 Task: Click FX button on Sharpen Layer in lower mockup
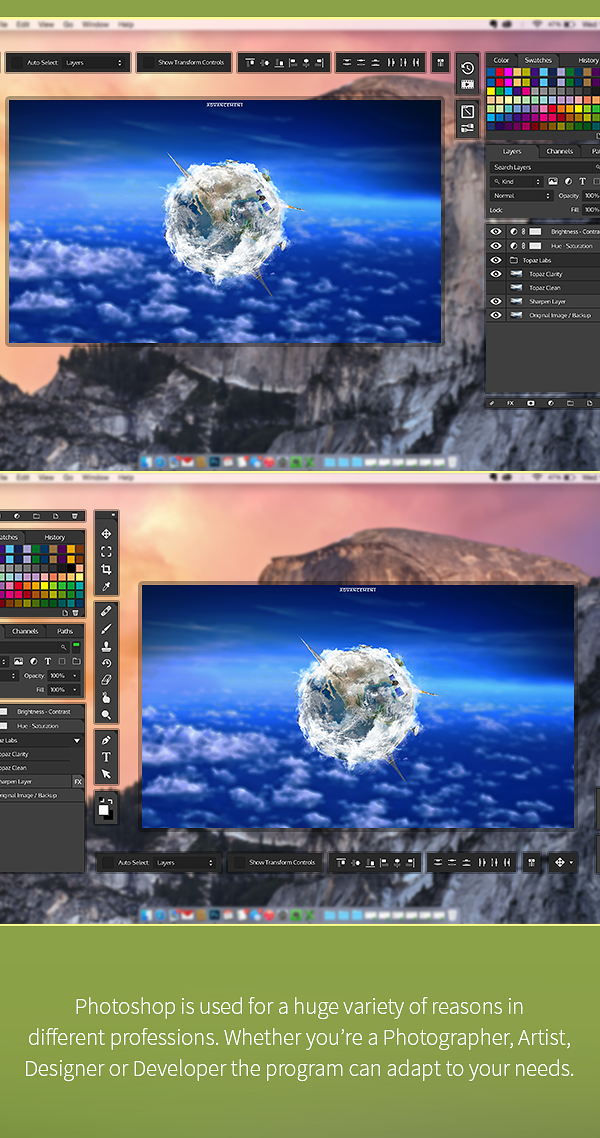[78, 782]
